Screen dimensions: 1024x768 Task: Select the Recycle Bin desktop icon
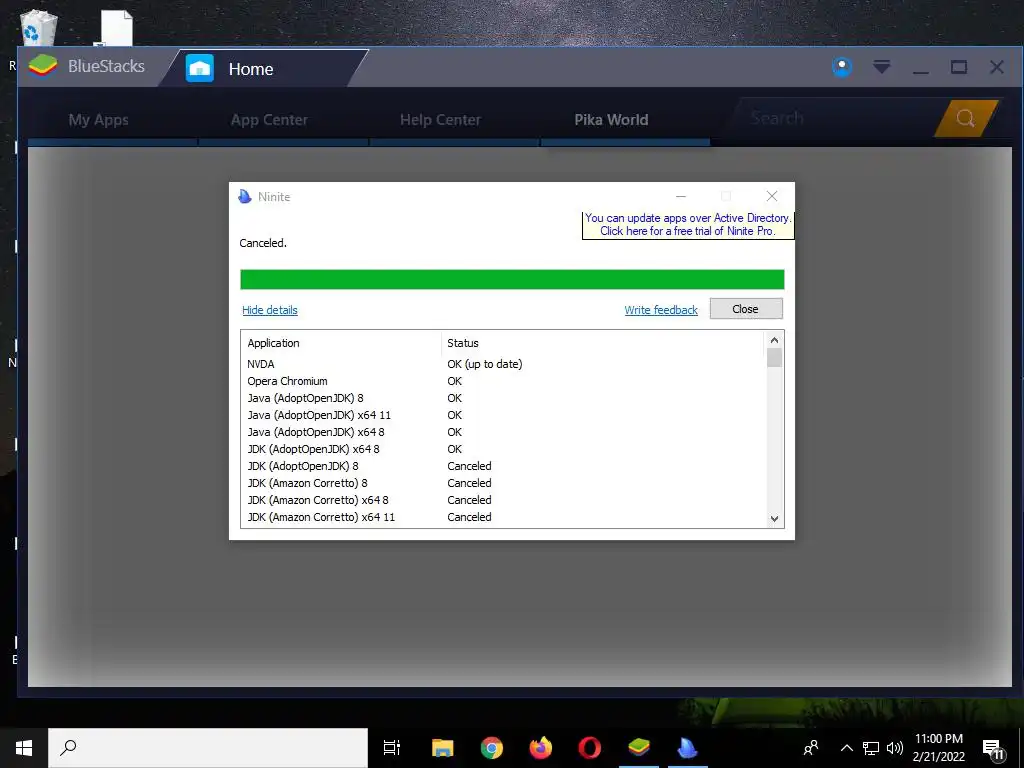point(39,27)
